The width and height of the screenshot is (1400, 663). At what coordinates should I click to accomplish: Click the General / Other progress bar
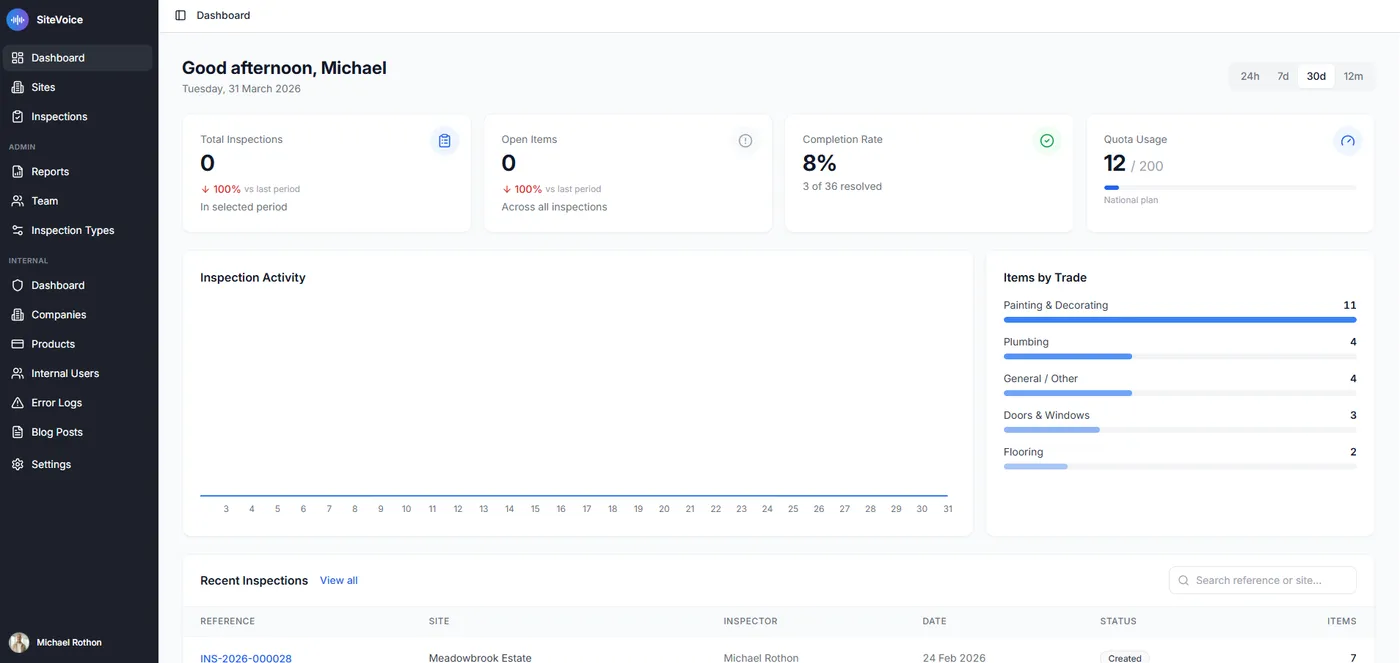tap(1180, 393)
